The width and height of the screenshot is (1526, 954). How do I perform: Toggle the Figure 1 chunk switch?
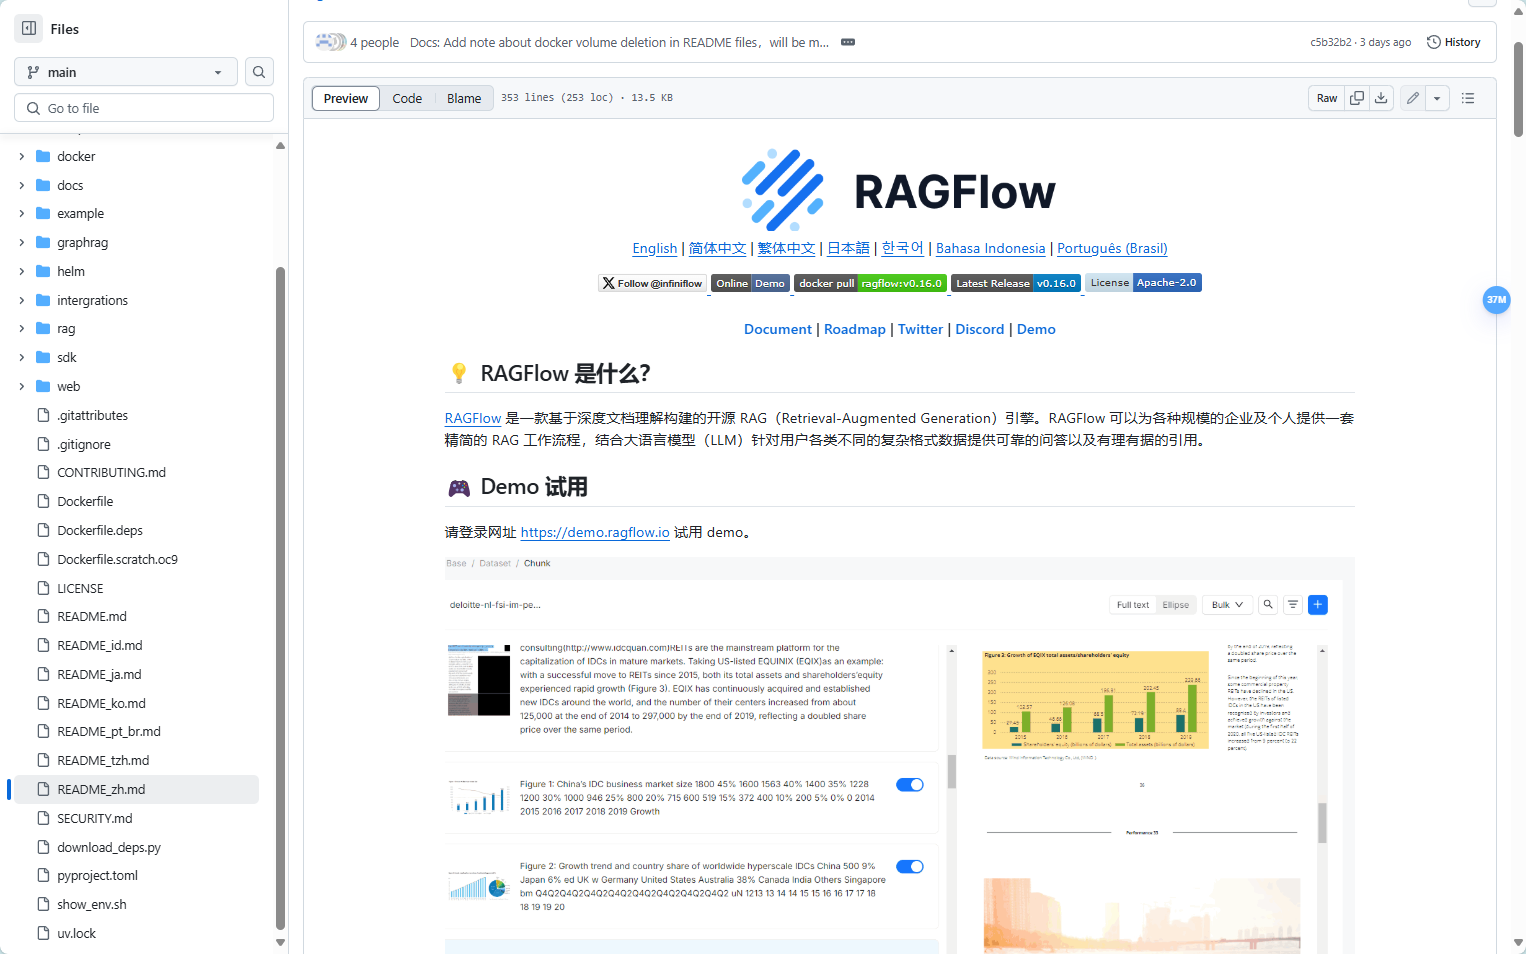pyautogui.click(x=910, y=784)
